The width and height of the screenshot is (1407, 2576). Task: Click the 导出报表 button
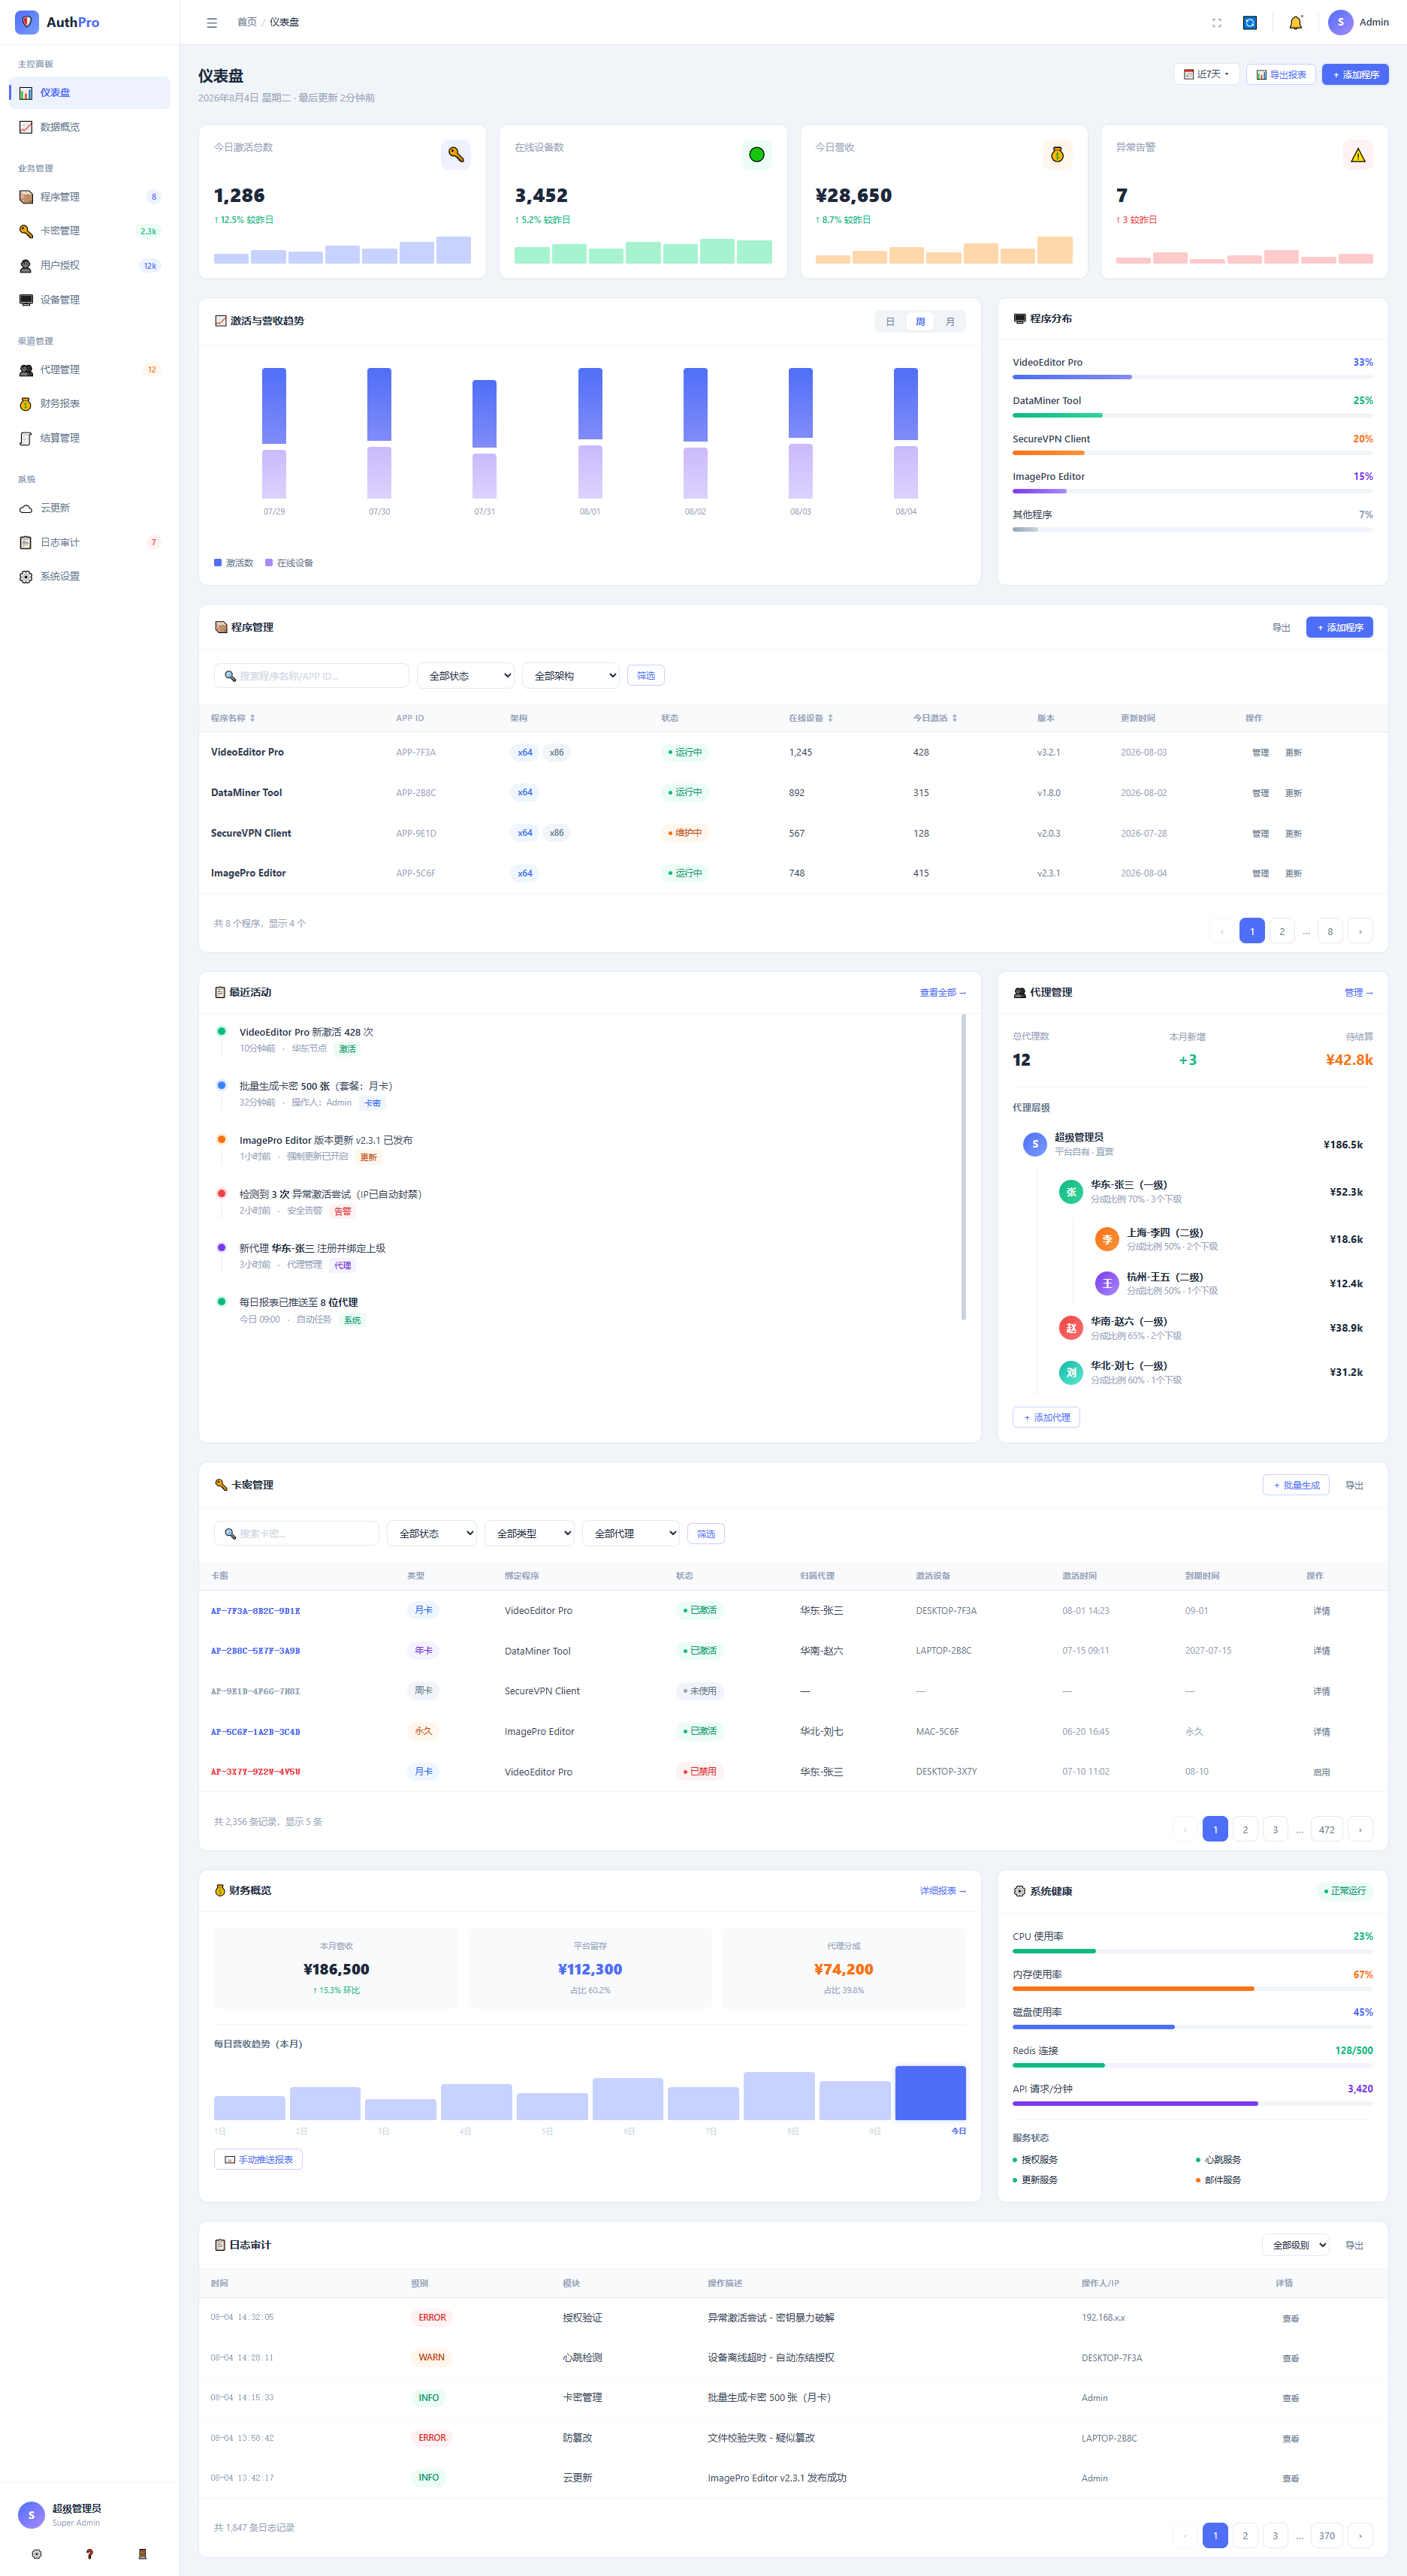pos(1281,74)
